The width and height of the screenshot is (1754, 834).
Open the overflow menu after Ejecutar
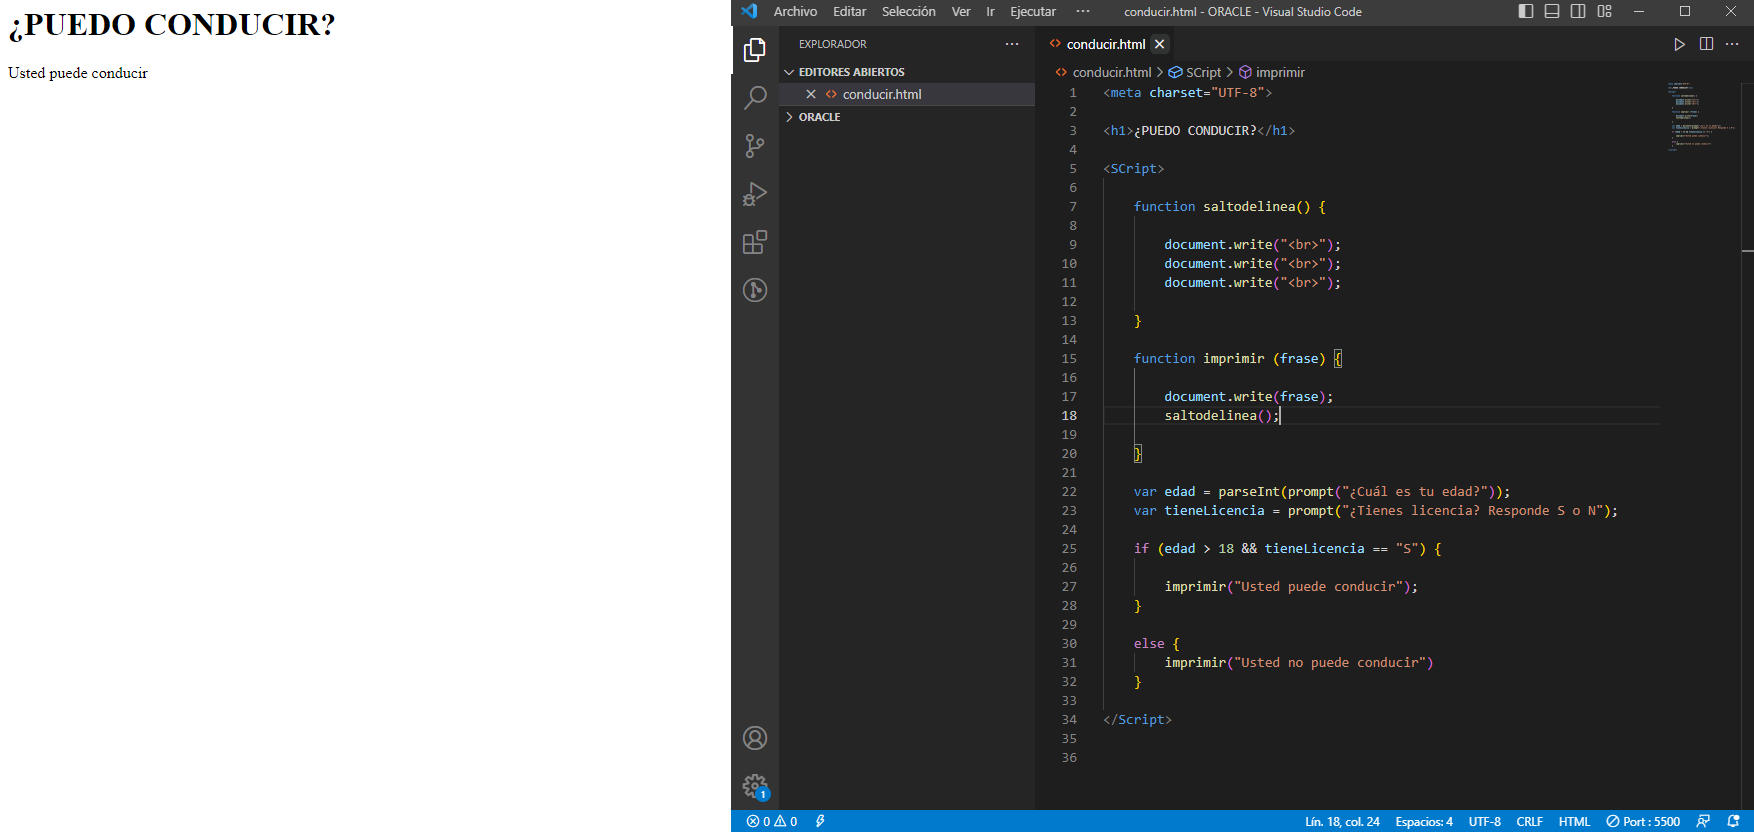click(x=1082, y=11)
